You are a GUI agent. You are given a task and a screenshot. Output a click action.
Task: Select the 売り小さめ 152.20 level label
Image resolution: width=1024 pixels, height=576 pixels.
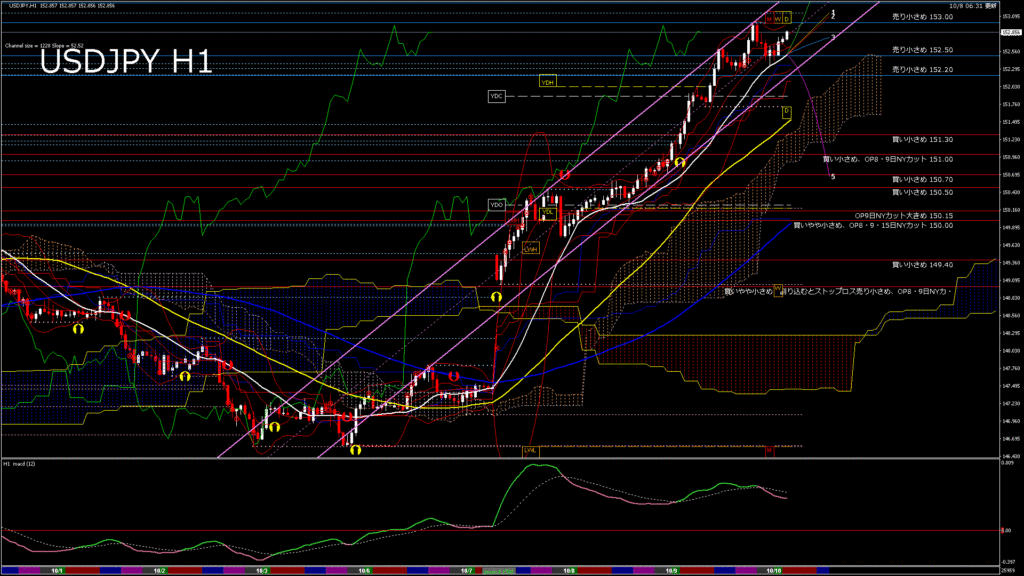click(x=922, y=70)
